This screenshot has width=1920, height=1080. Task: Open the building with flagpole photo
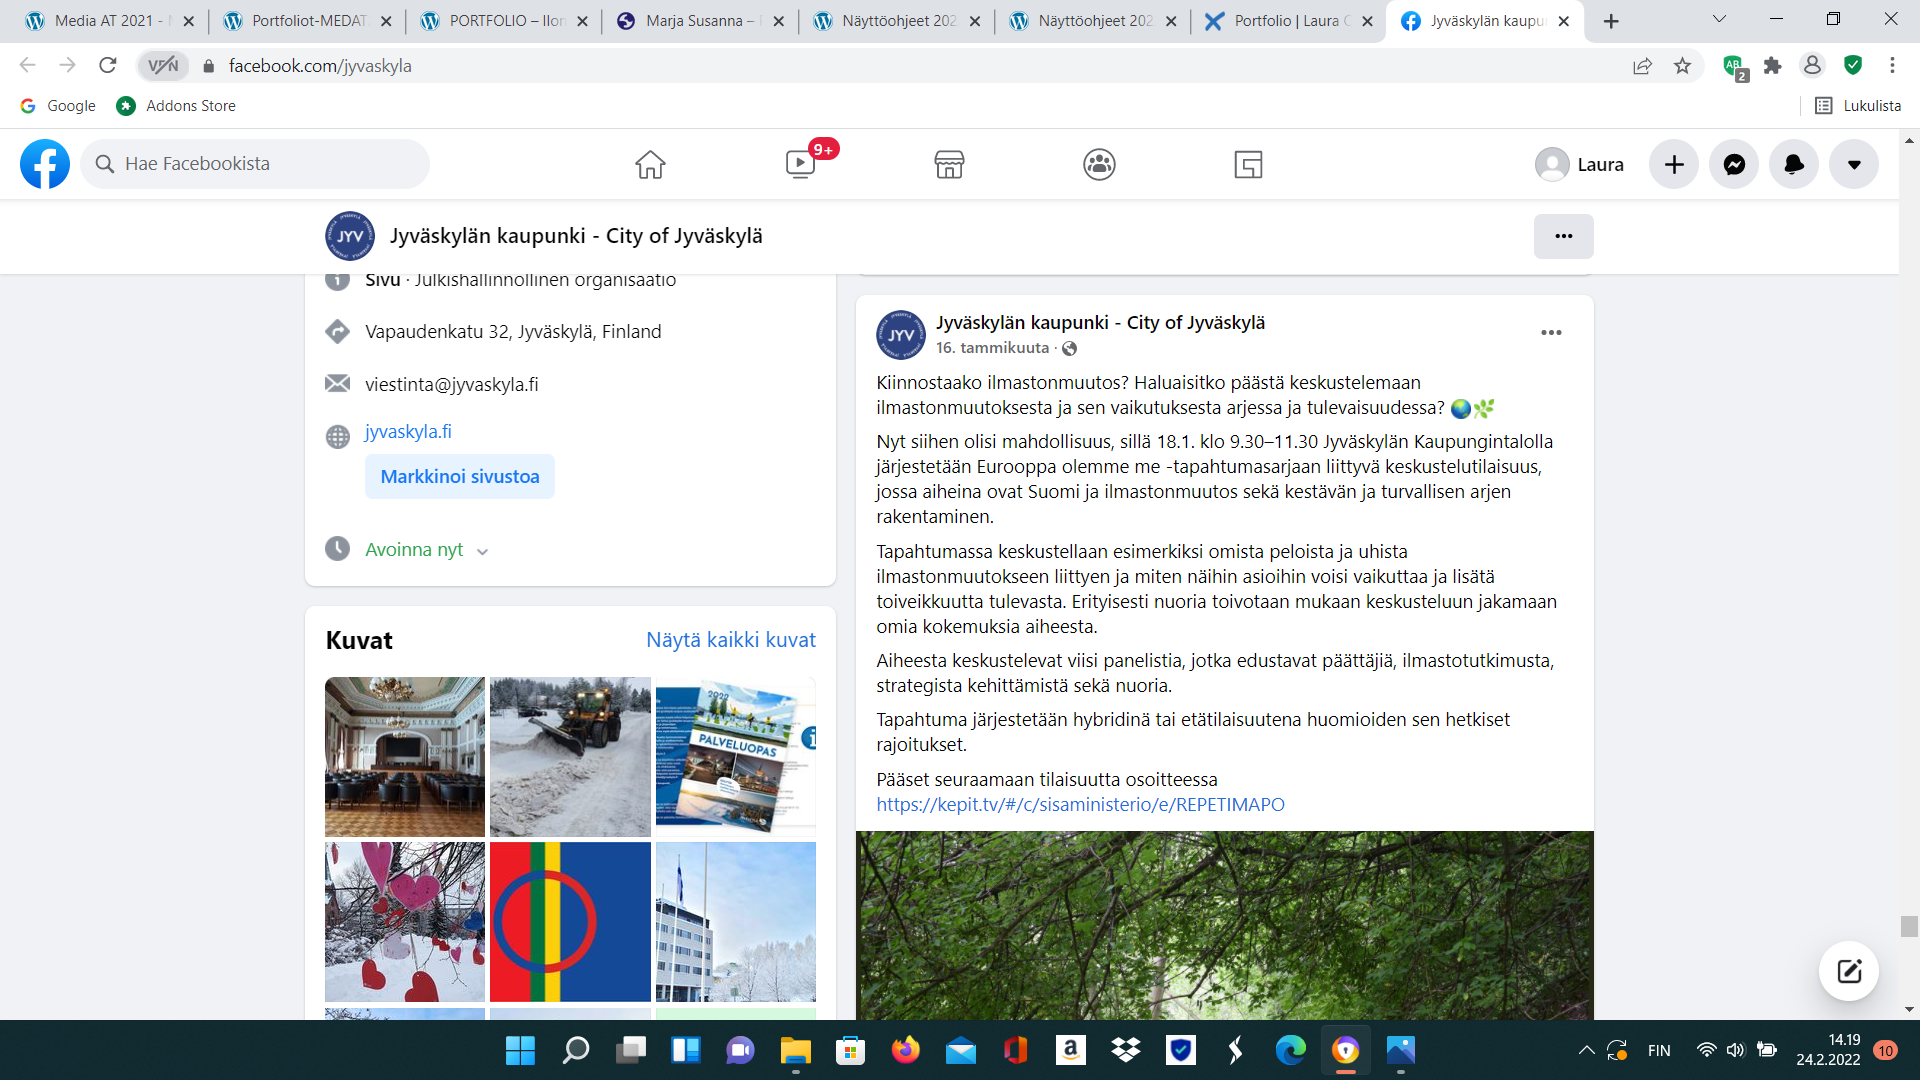[x=736, y=922]
